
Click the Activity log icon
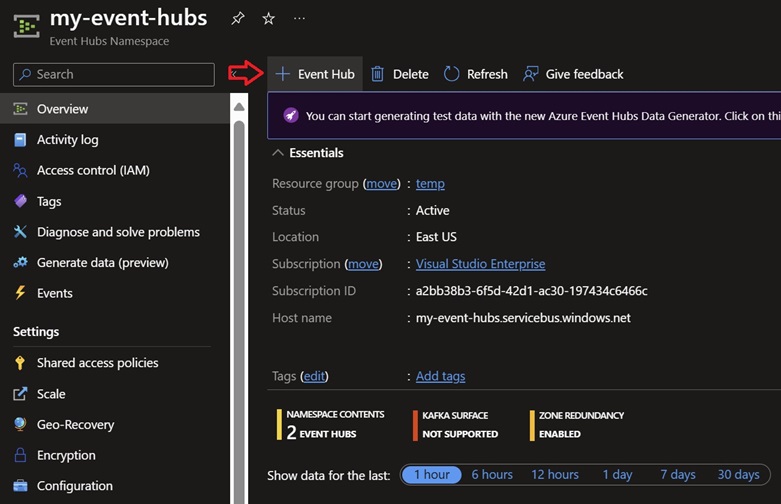tap(20, 139)
